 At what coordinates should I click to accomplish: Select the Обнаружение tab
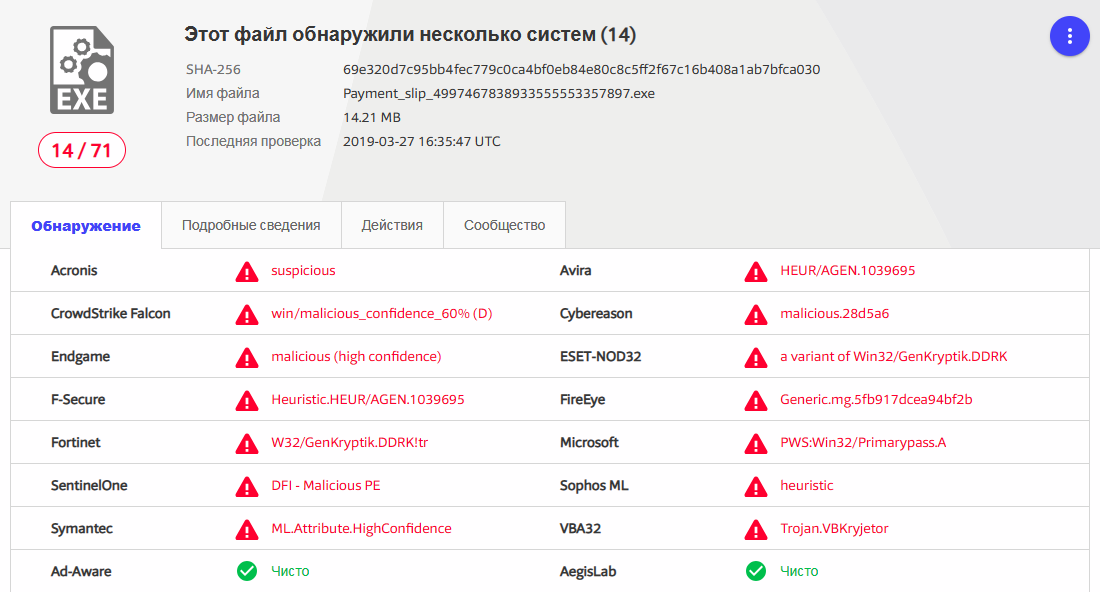[86, 226]
